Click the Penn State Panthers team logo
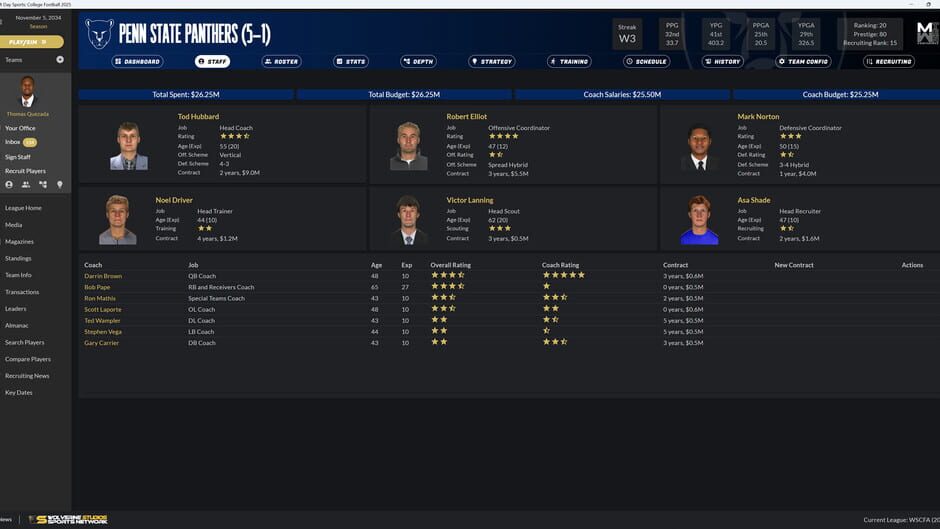 [99, 34]
